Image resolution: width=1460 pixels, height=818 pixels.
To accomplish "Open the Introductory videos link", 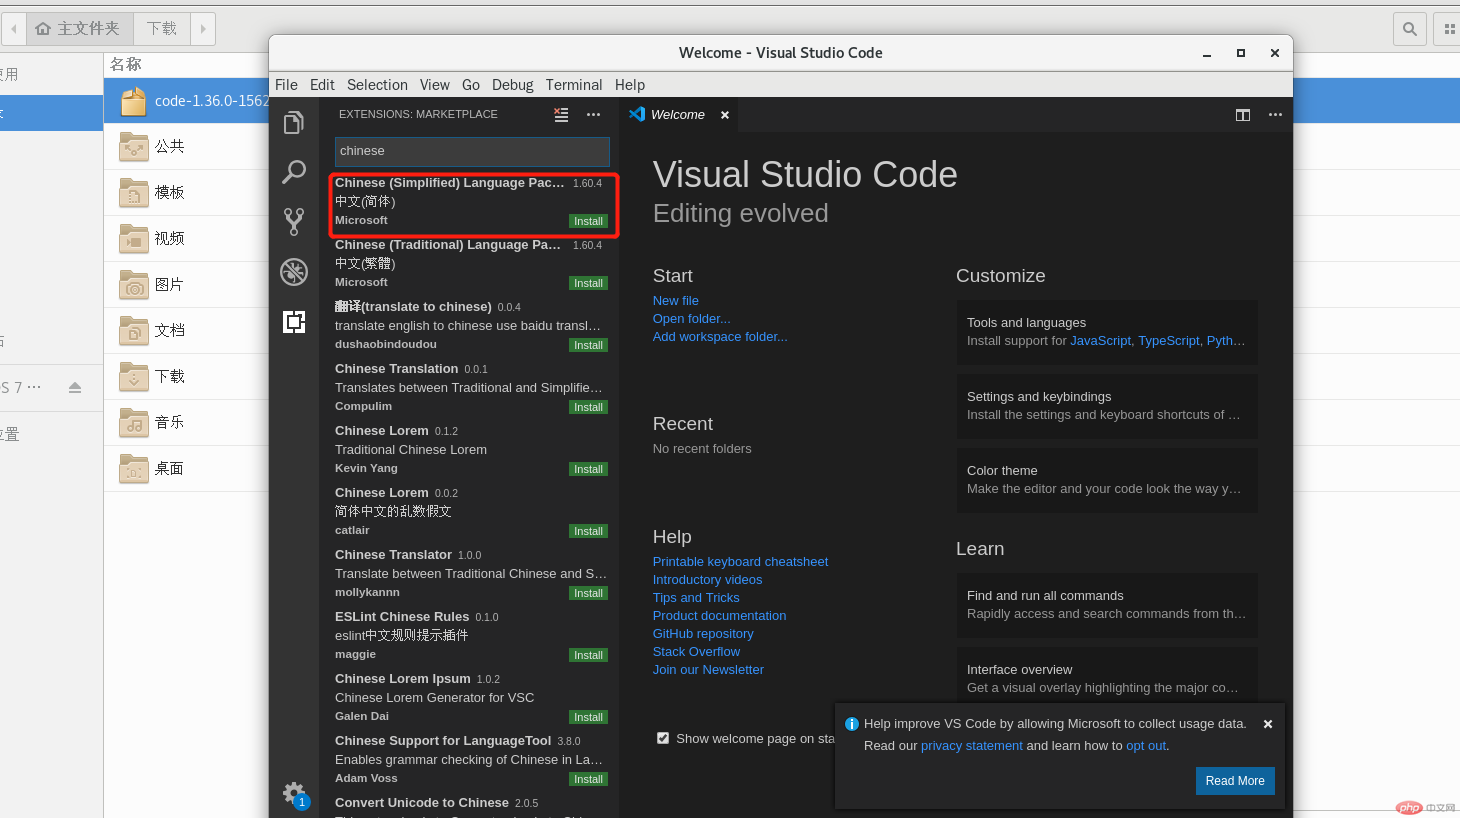I will point(707,580).
